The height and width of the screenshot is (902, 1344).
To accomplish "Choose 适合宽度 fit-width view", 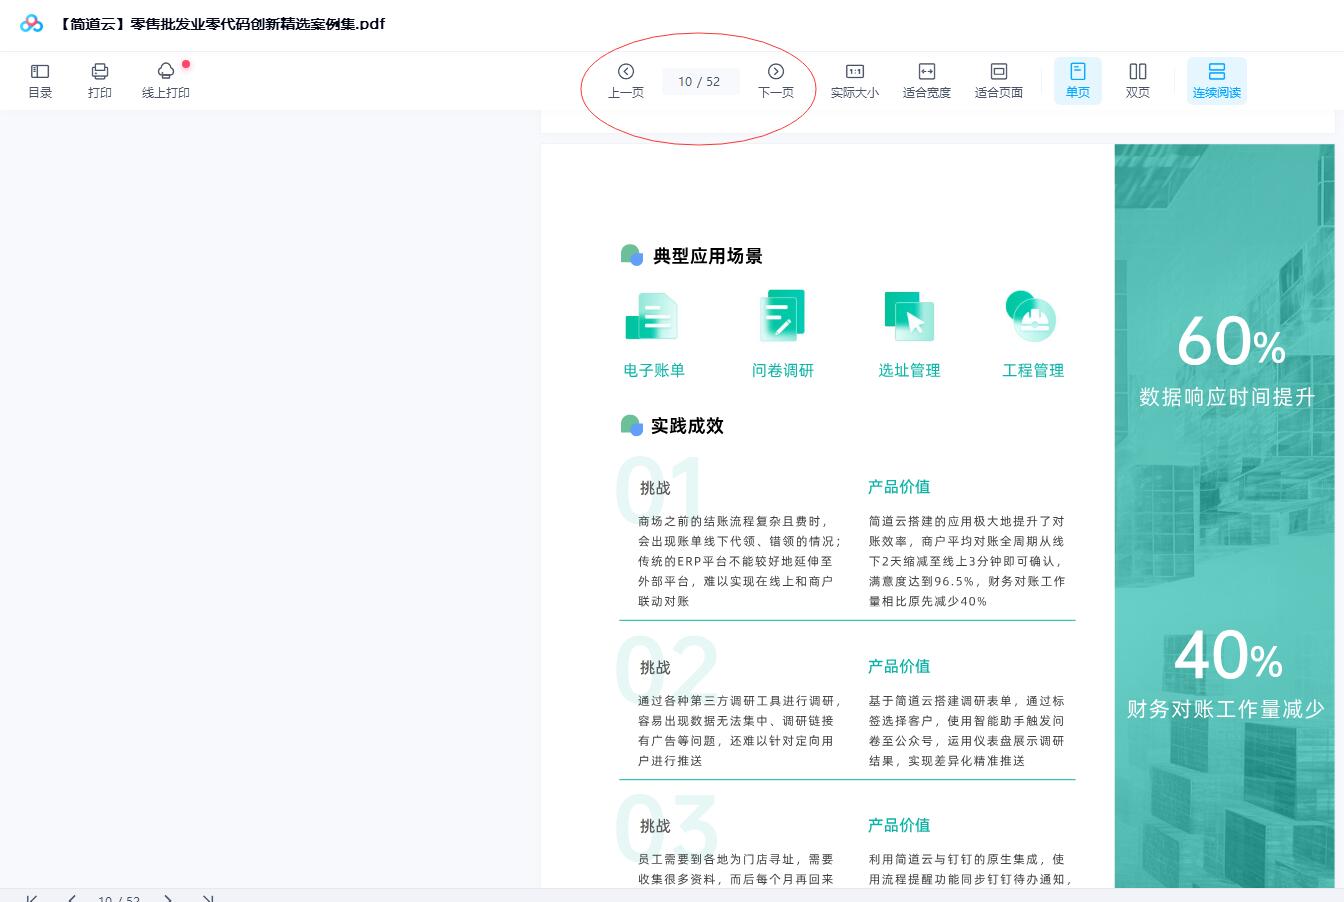I will coord(927,80).
